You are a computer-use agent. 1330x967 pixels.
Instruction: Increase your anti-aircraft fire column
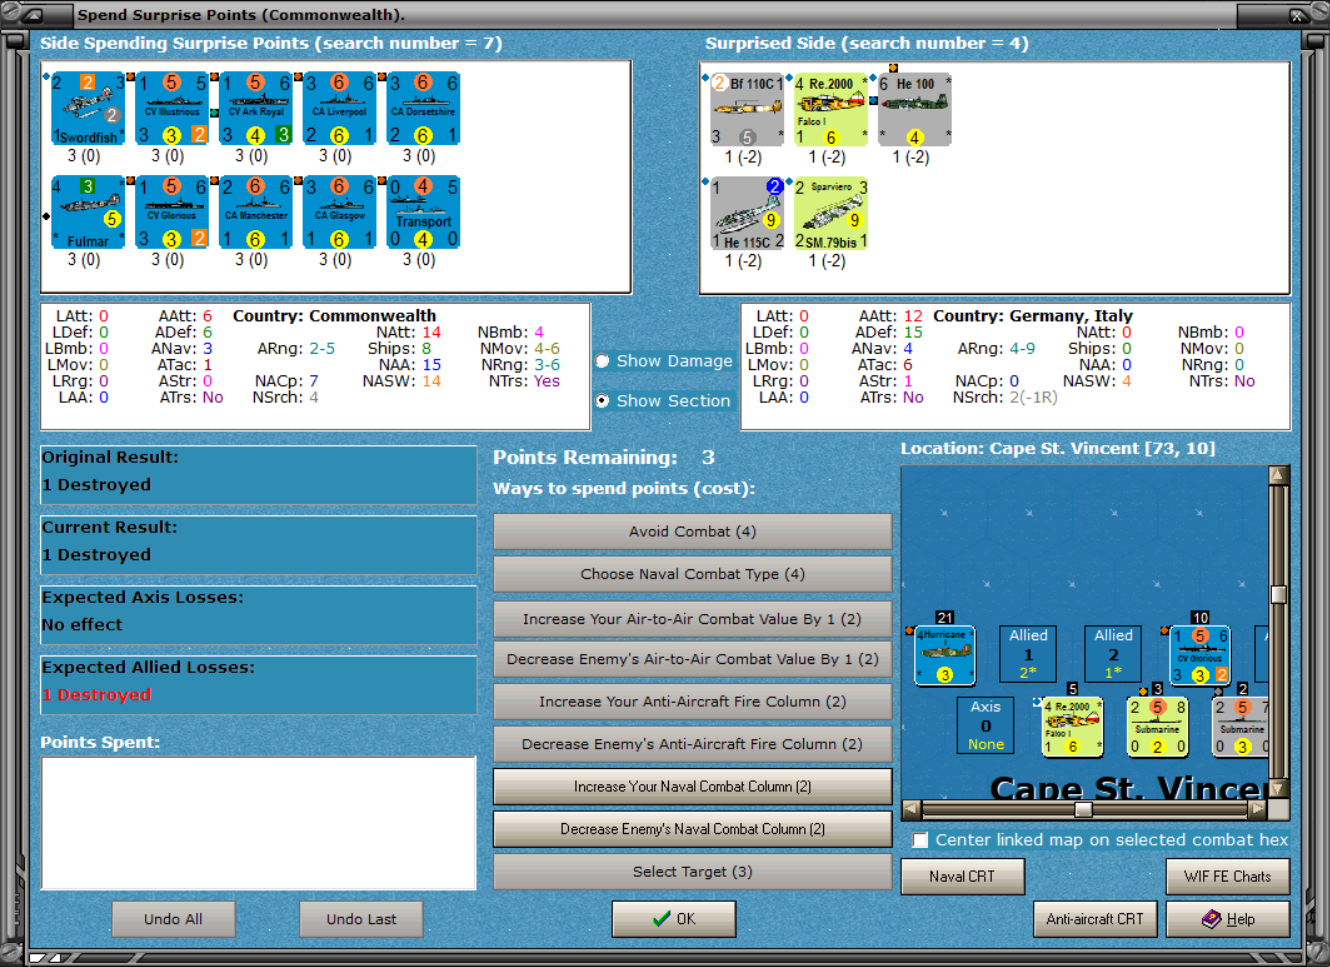pyautogui.click(x=692, y=702)
